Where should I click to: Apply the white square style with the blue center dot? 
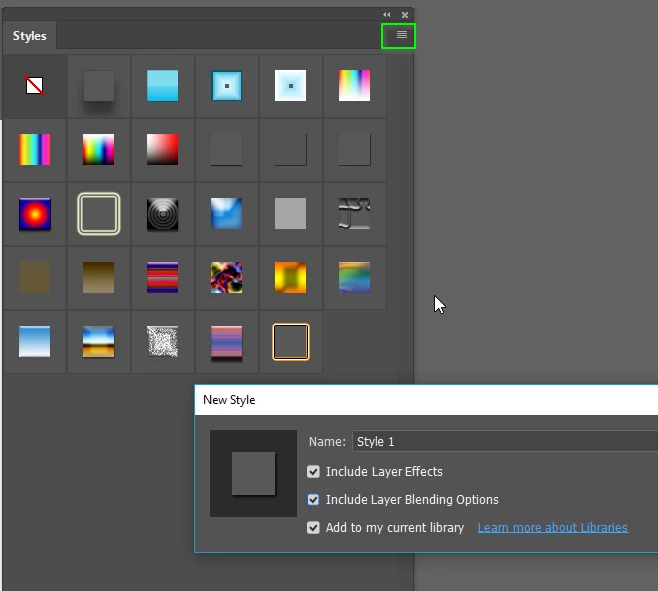click(x=290, y=86)
